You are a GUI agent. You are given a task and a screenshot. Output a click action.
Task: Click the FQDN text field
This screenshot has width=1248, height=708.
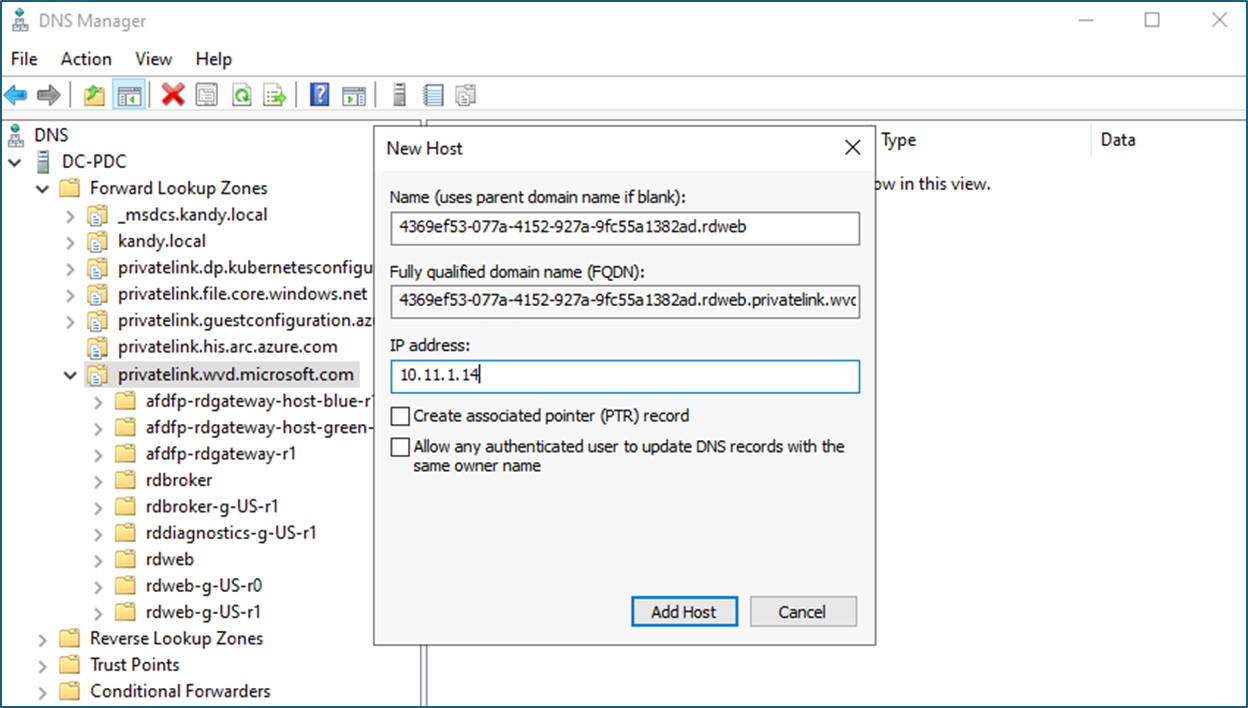tap(625, 301)
